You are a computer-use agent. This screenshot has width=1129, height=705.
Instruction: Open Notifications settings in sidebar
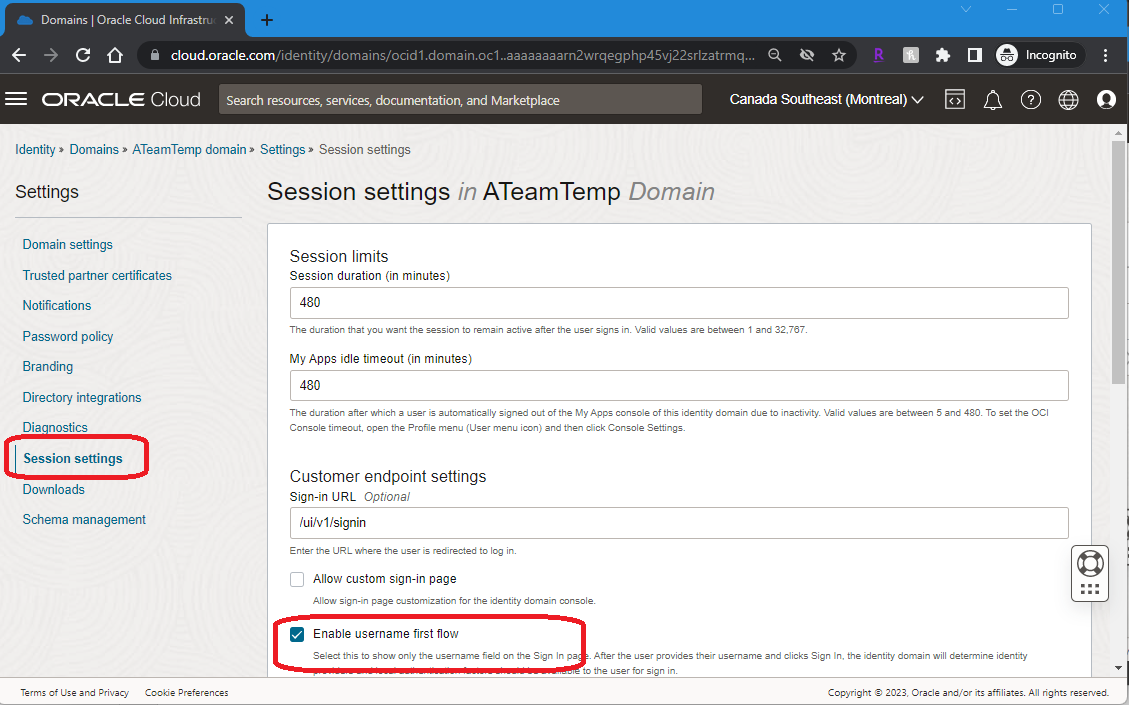click(x=57, y=305)
